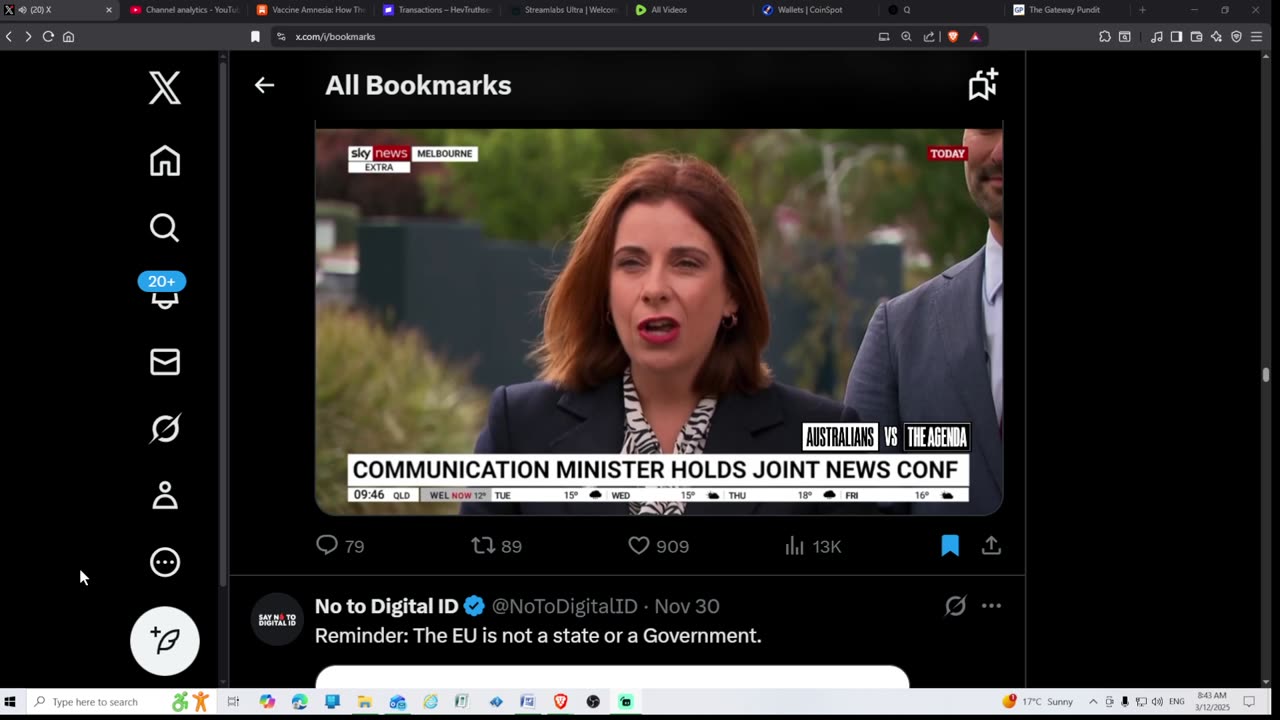Share the Sky News video post
1280x720 pixels.
[x=991, y=546]
